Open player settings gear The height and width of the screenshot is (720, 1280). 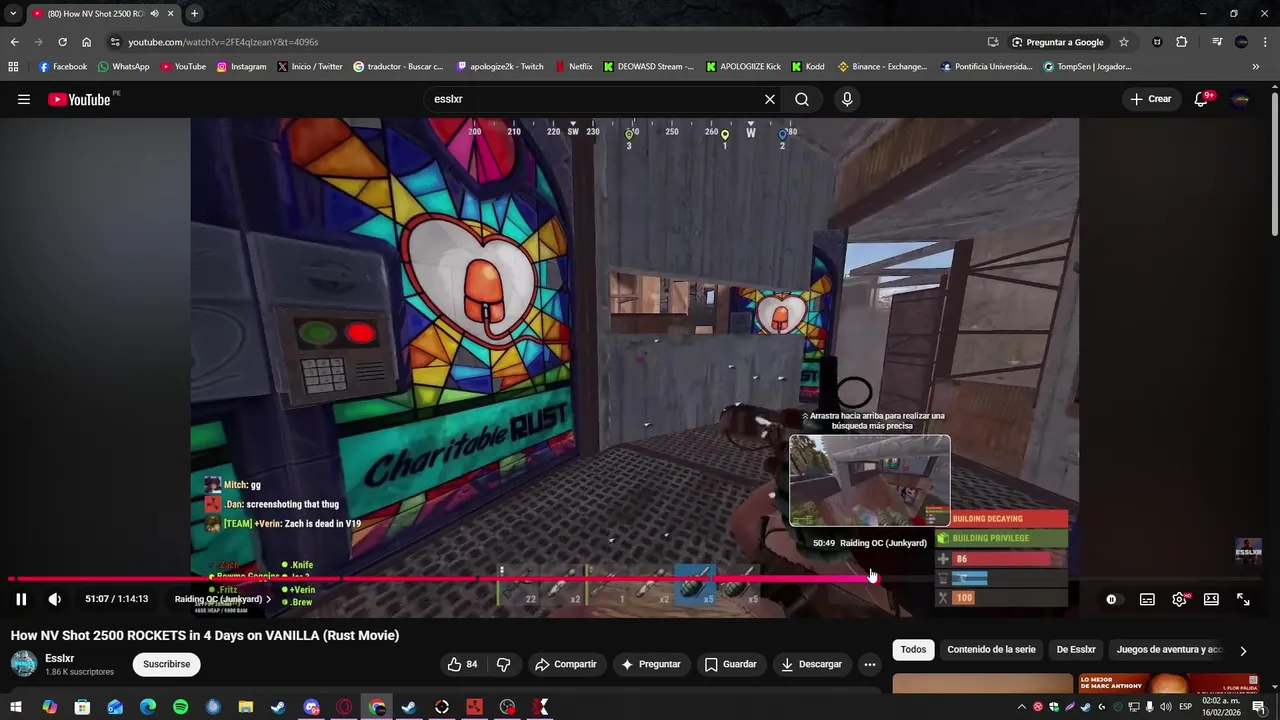point(1180,599)
